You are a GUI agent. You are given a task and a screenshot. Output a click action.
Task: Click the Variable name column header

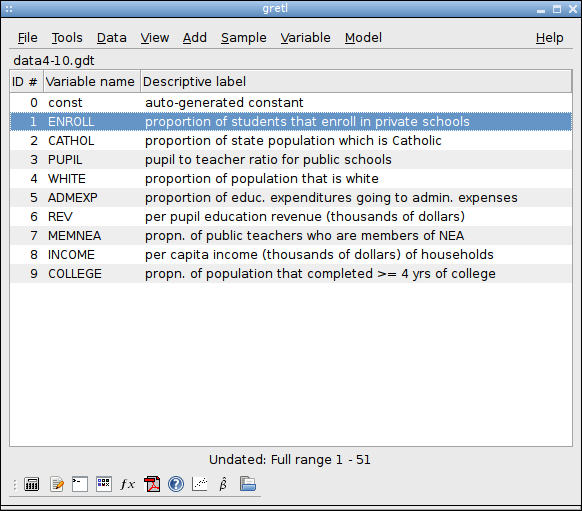tap(92, 81)
